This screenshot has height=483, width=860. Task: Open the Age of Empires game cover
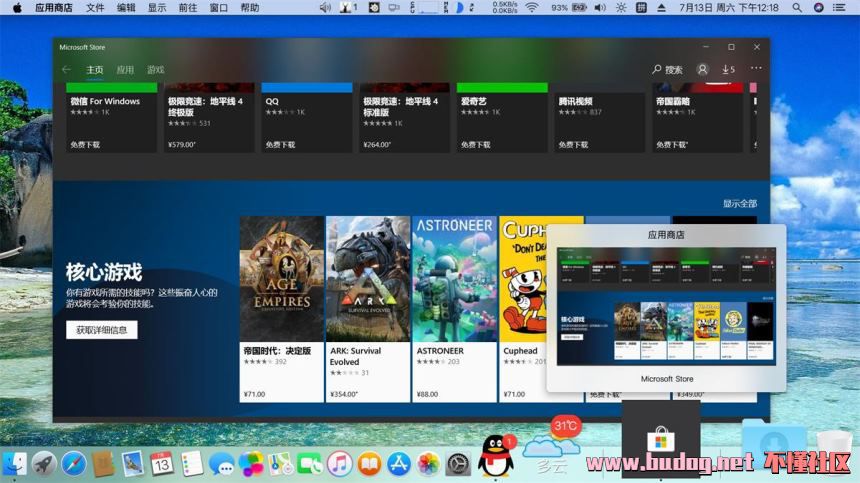pyautogui.click(x=282, y=279)
